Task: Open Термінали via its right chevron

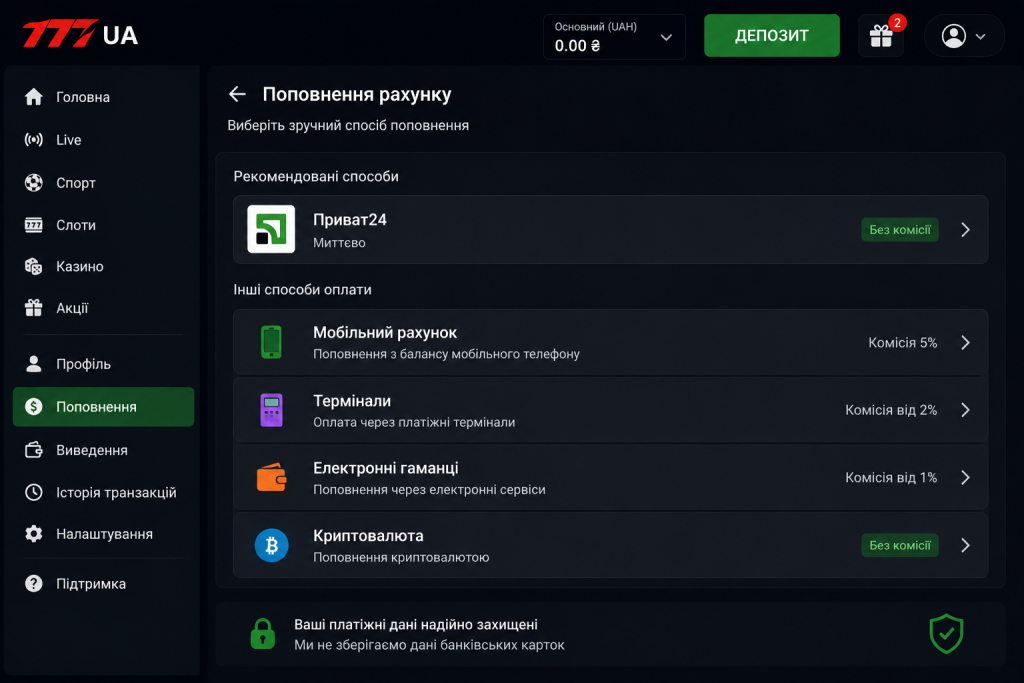Action: (965, 410)
